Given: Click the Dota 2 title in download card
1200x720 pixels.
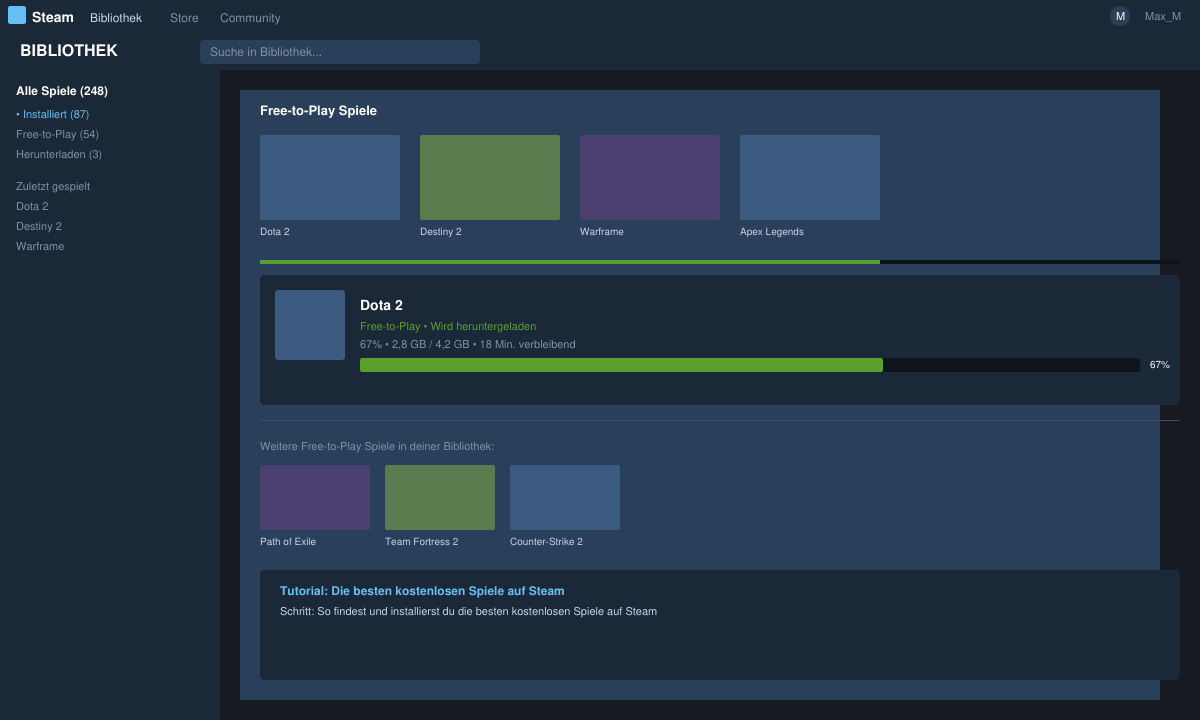Looking at the screenshot, I should pyautogui.click(x=381, y=305).
